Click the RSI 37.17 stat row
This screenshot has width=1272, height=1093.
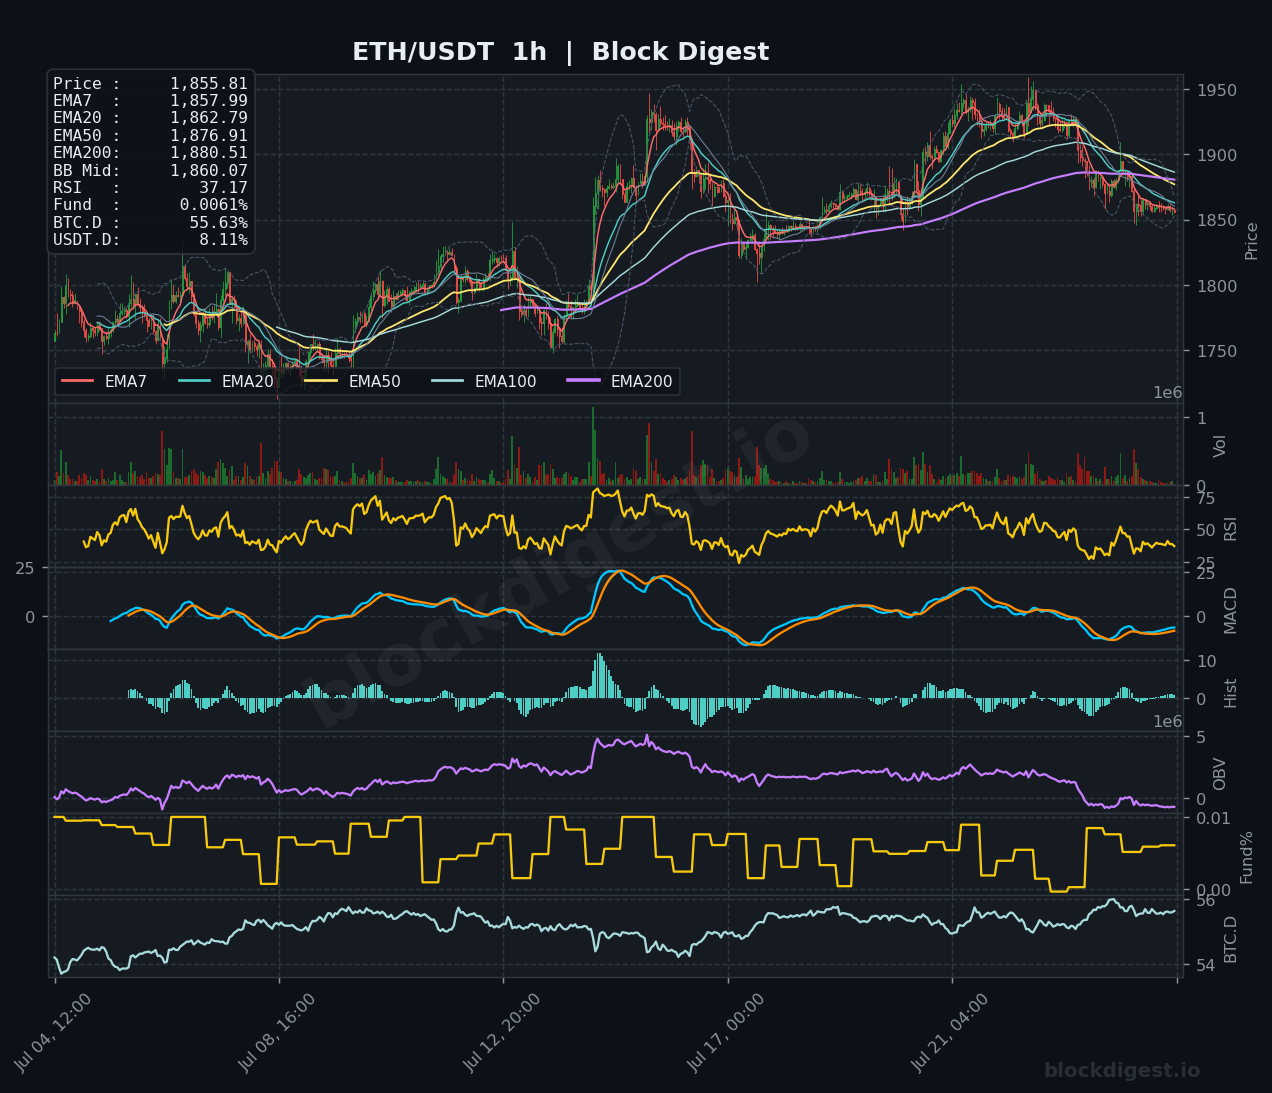[x=150, y=188]
